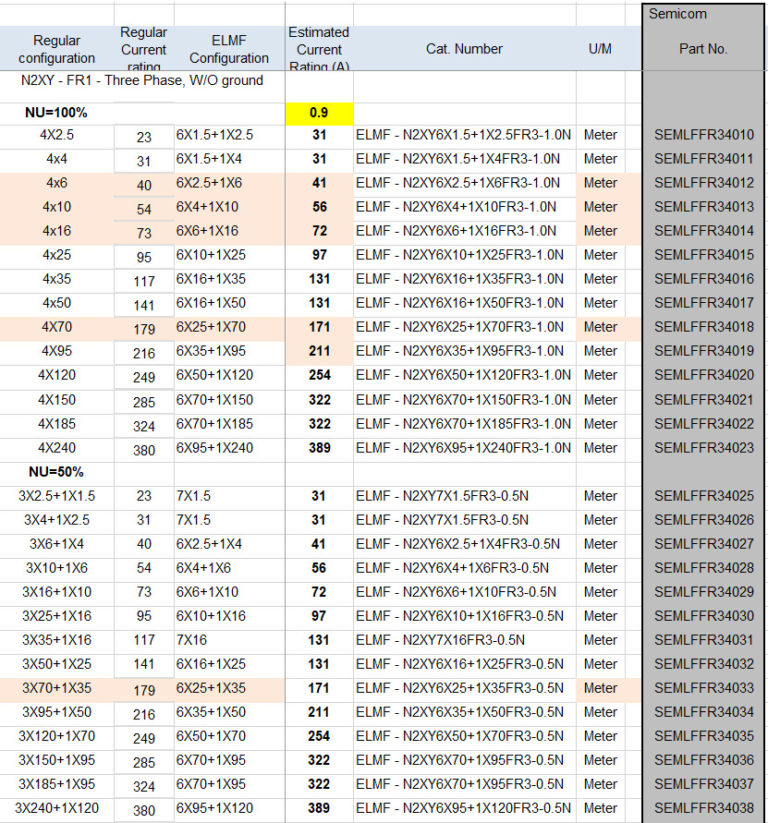Click part number SEMLFFR34020
The image size is (768, 823).
click(x=703, y=375)
